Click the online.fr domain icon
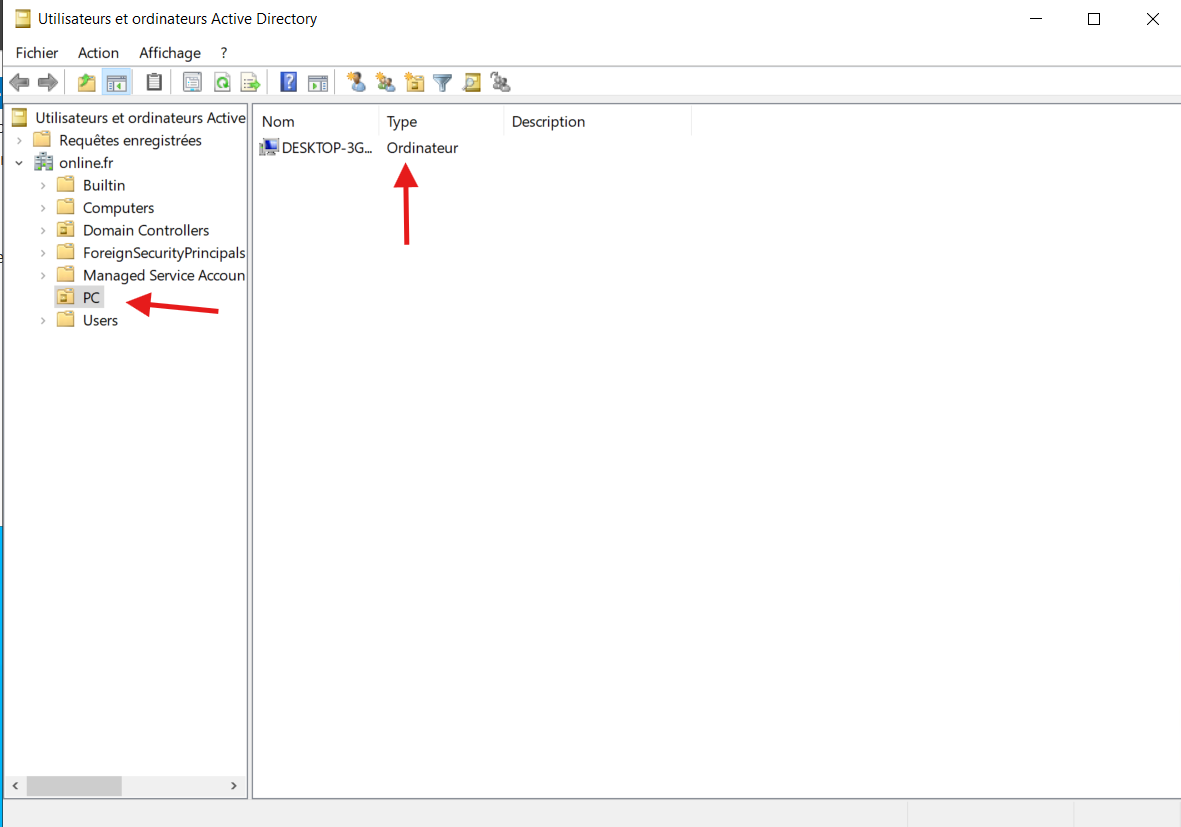Viewport: 1181px width, 827px height. 44,163
